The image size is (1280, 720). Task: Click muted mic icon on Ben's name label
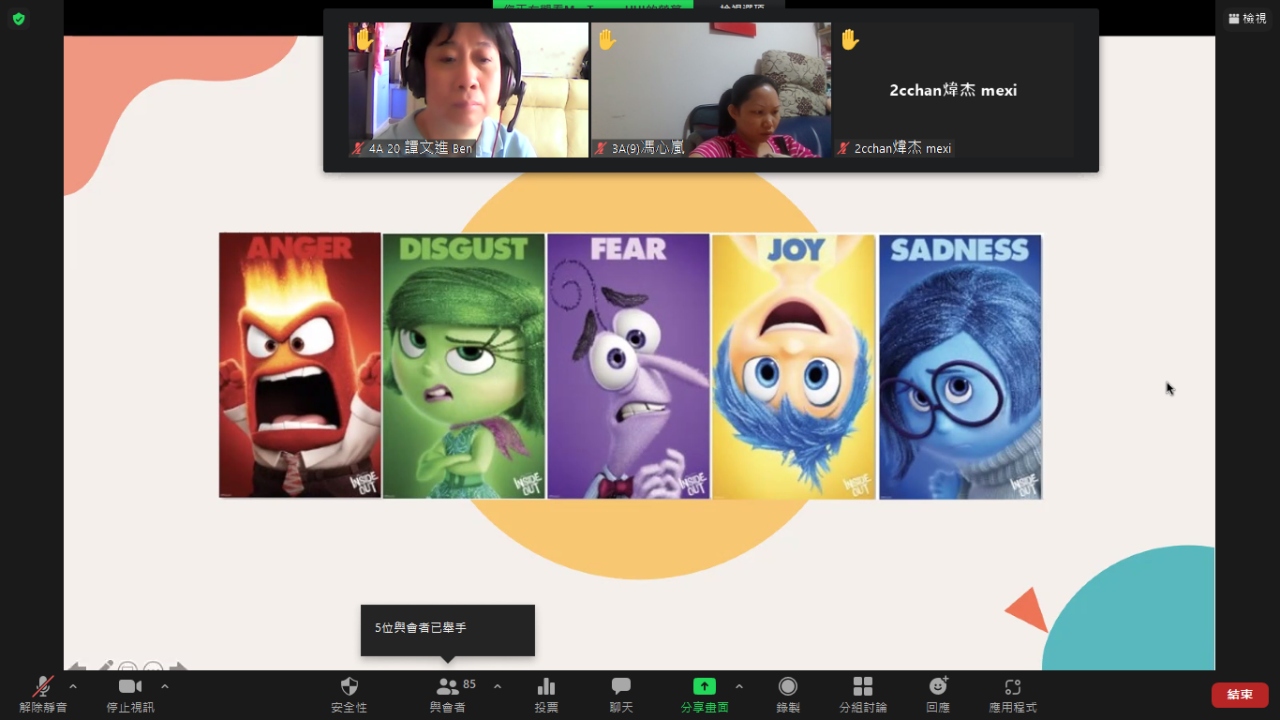pyautogui.click(x=358, y=148)
